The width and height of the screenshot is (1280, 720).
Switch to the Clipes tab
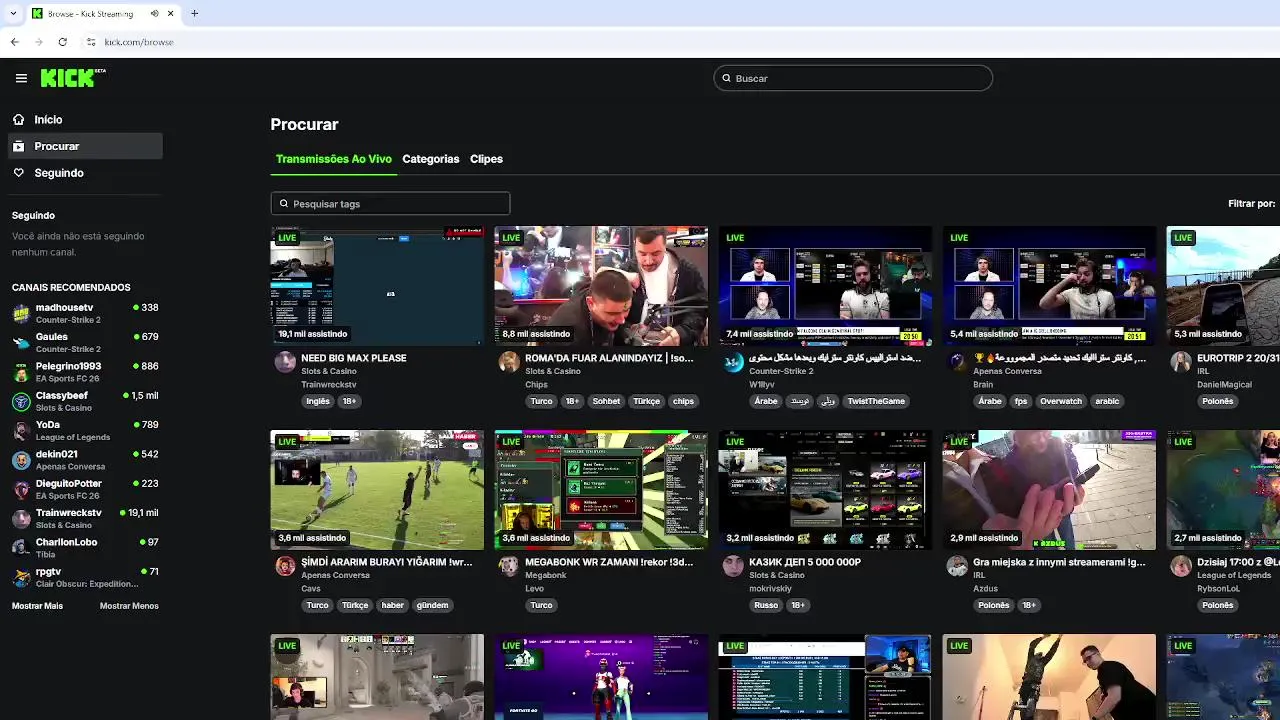click(486, 159)
